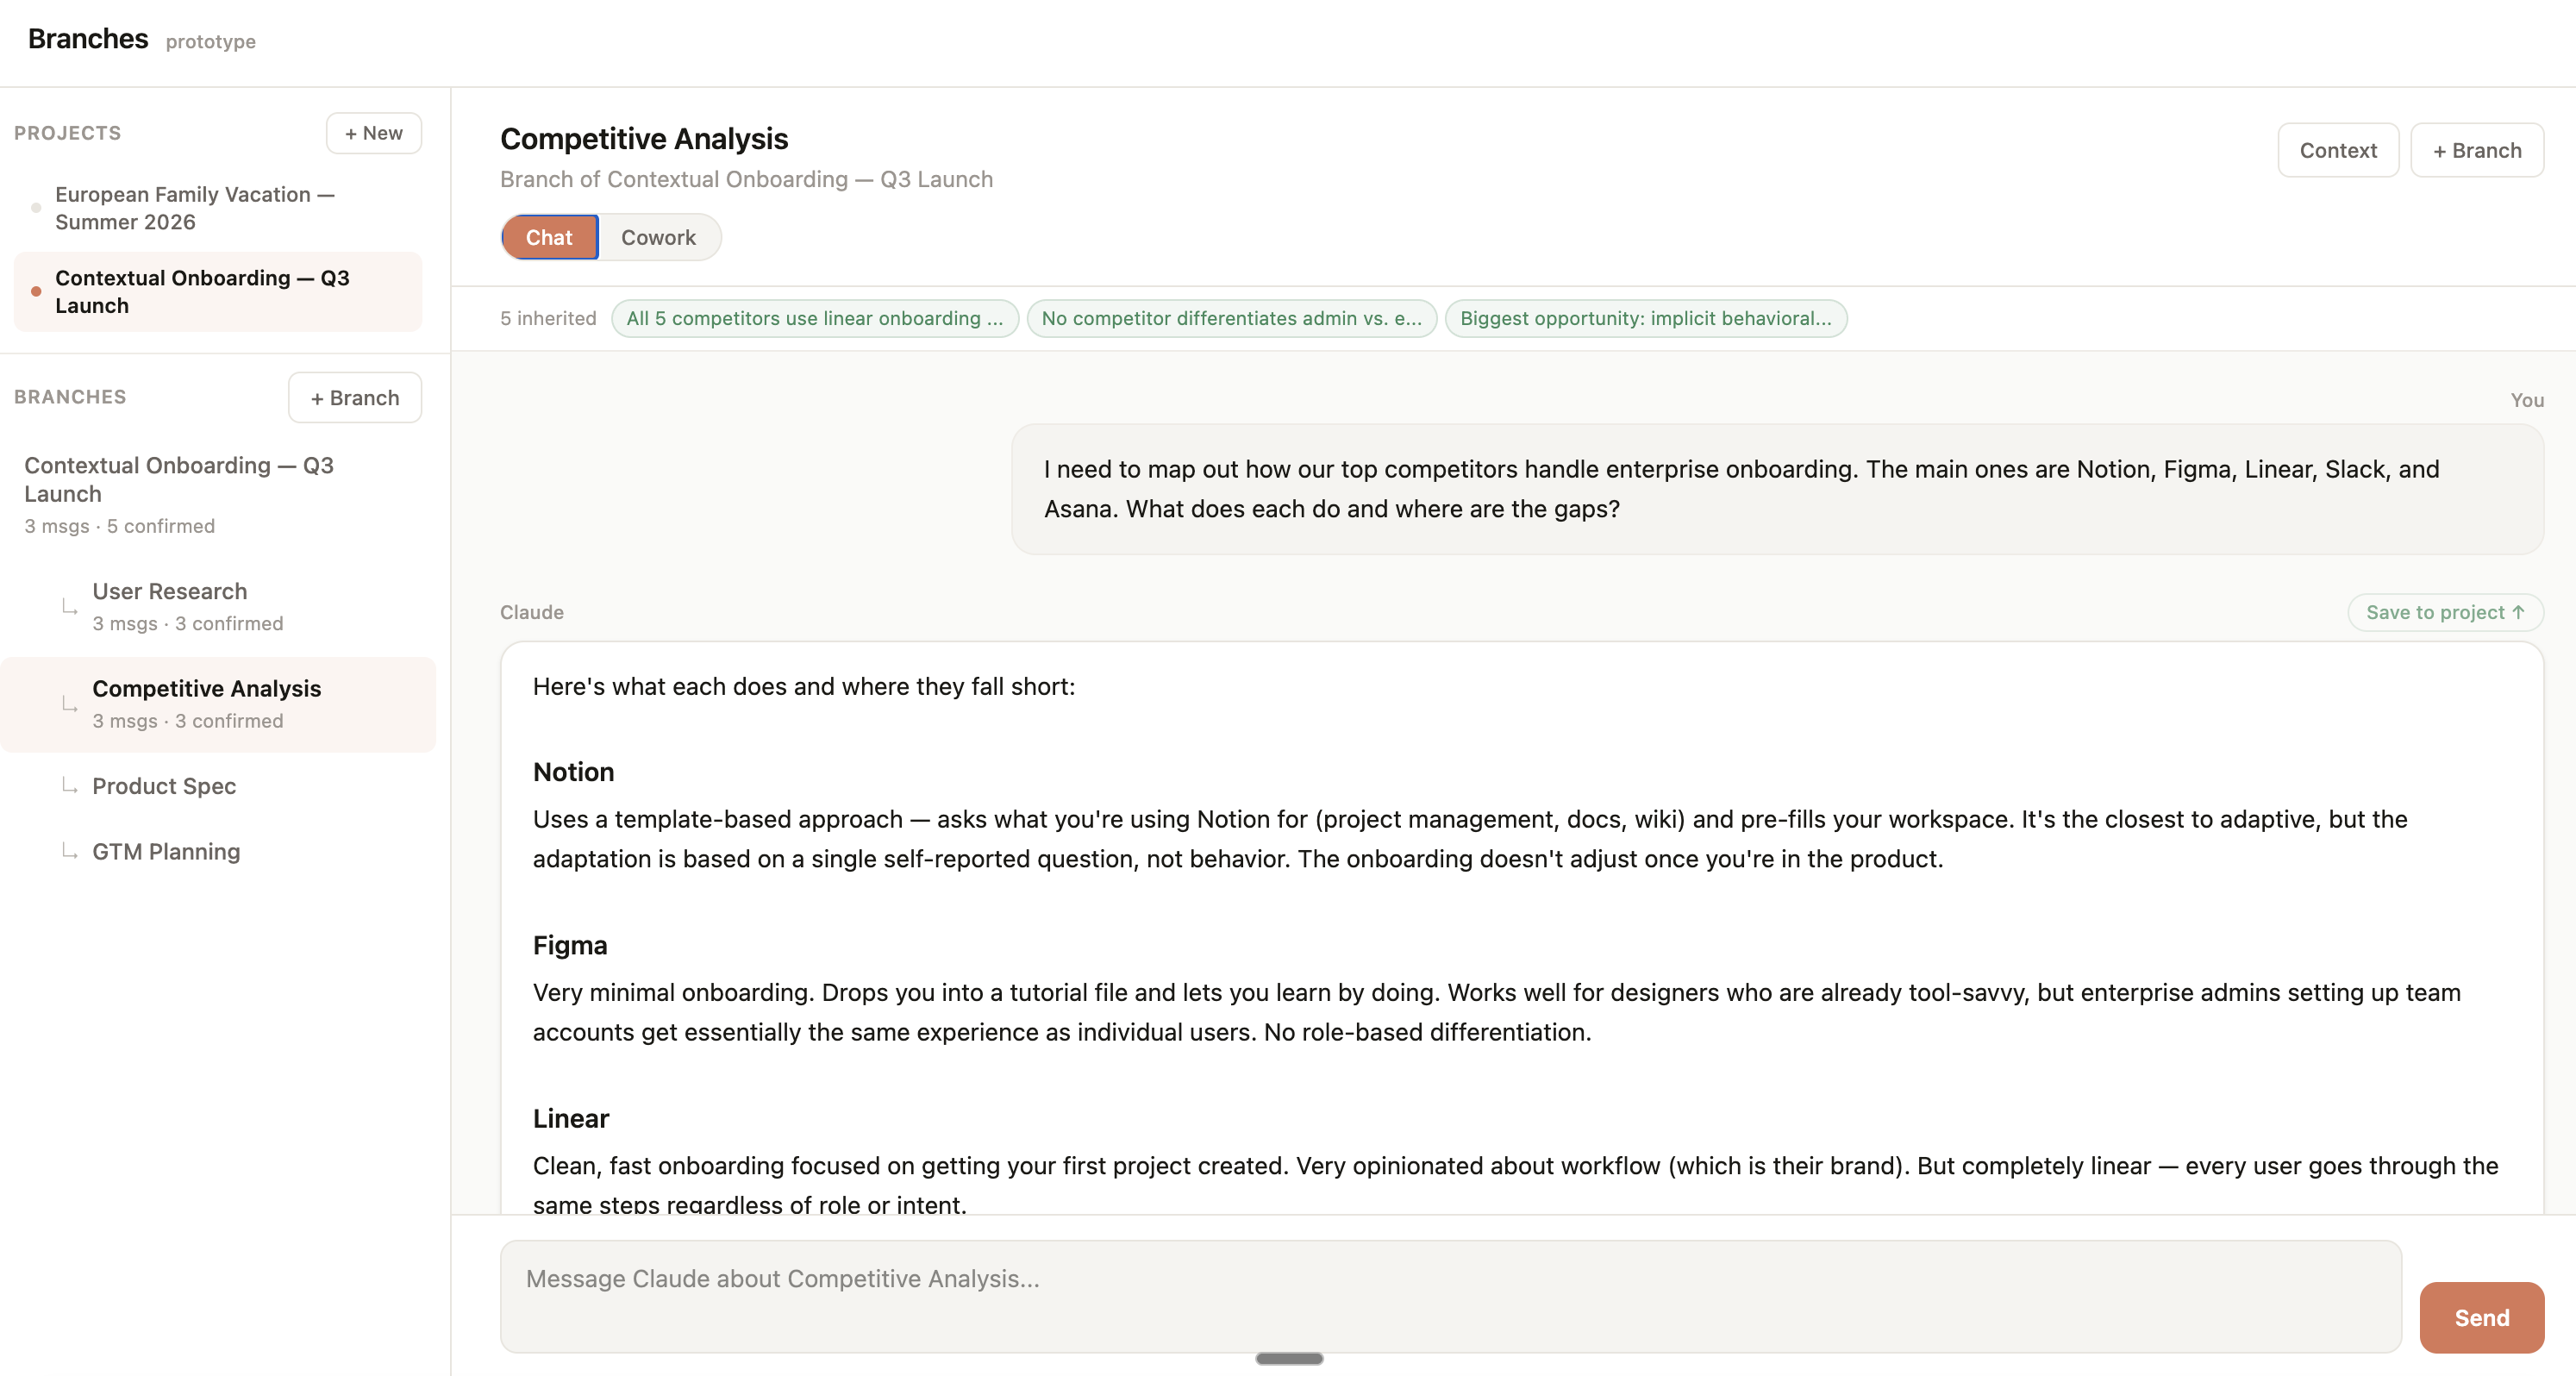
Task: Expand the 'No competitor differentiates admin vs...' context pill
Action: pos(1231,318)
